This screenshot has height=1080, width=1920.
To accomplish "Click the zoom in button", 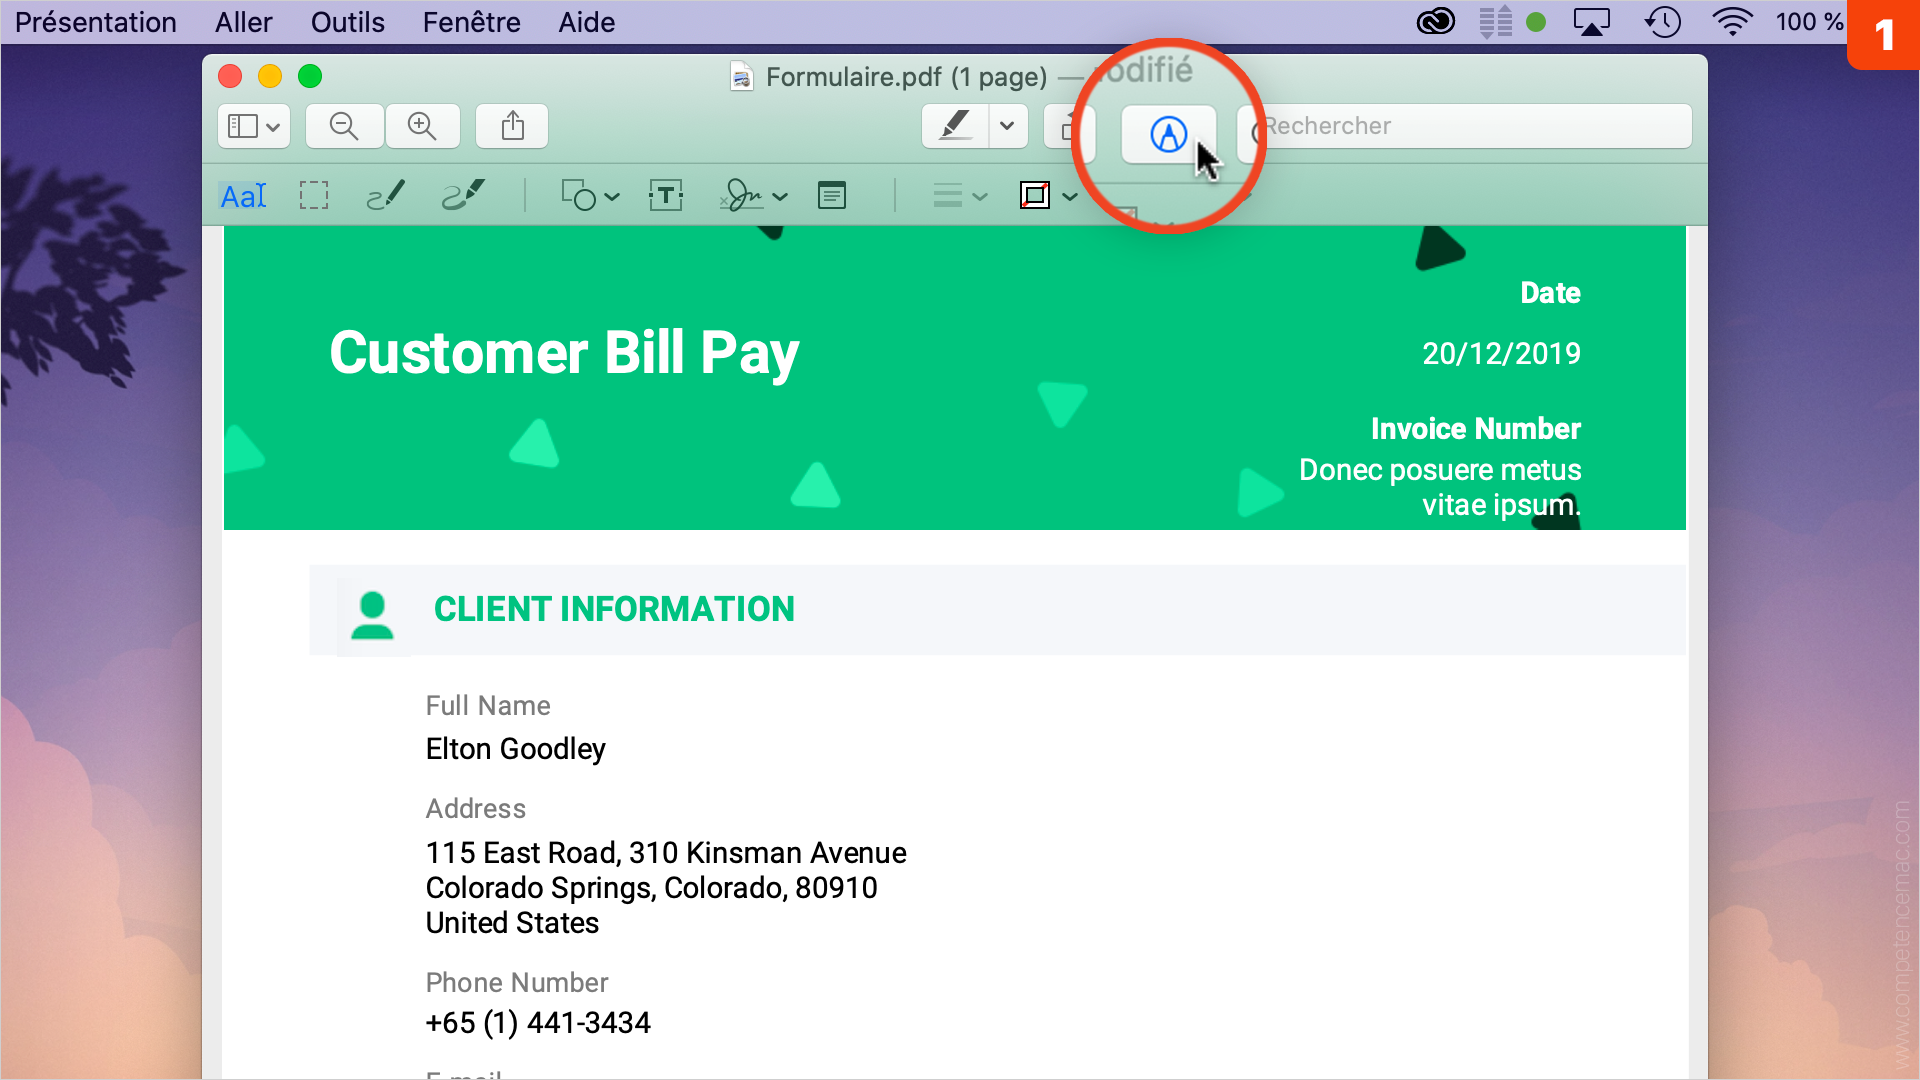I will point(422,125).
